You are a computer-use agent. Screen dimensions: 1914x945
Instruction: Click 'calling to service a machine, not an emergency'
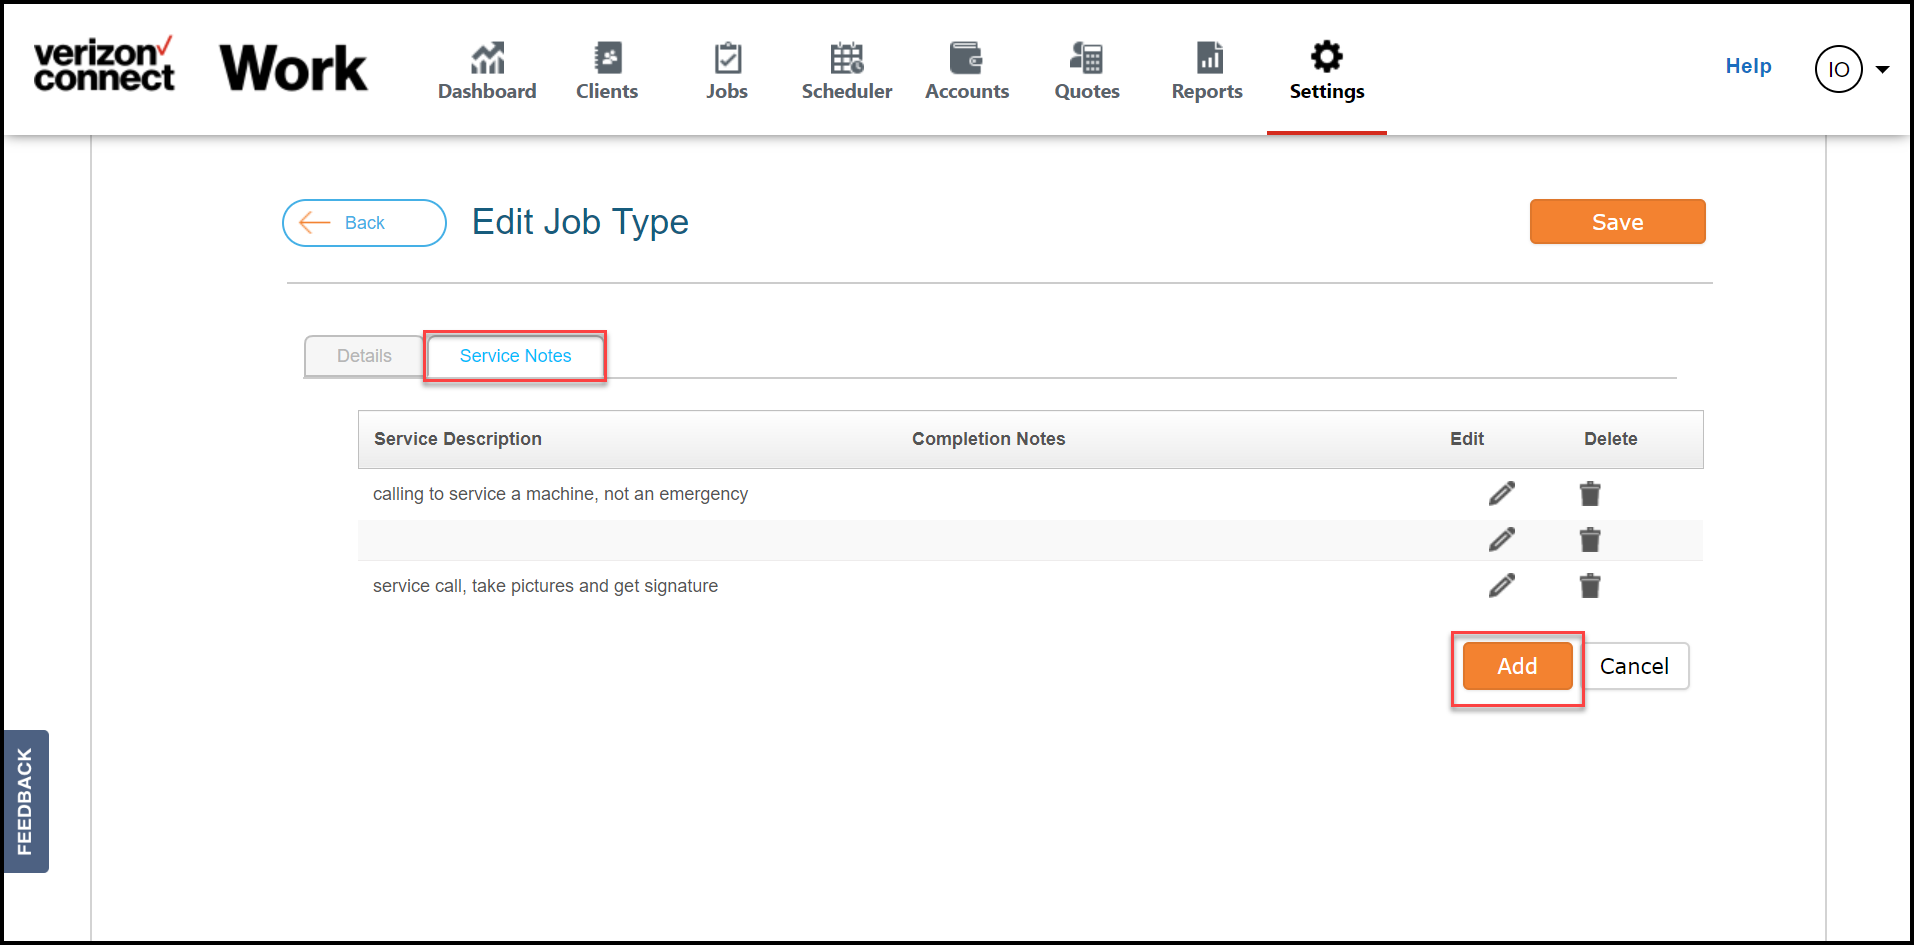click(560, 494)
